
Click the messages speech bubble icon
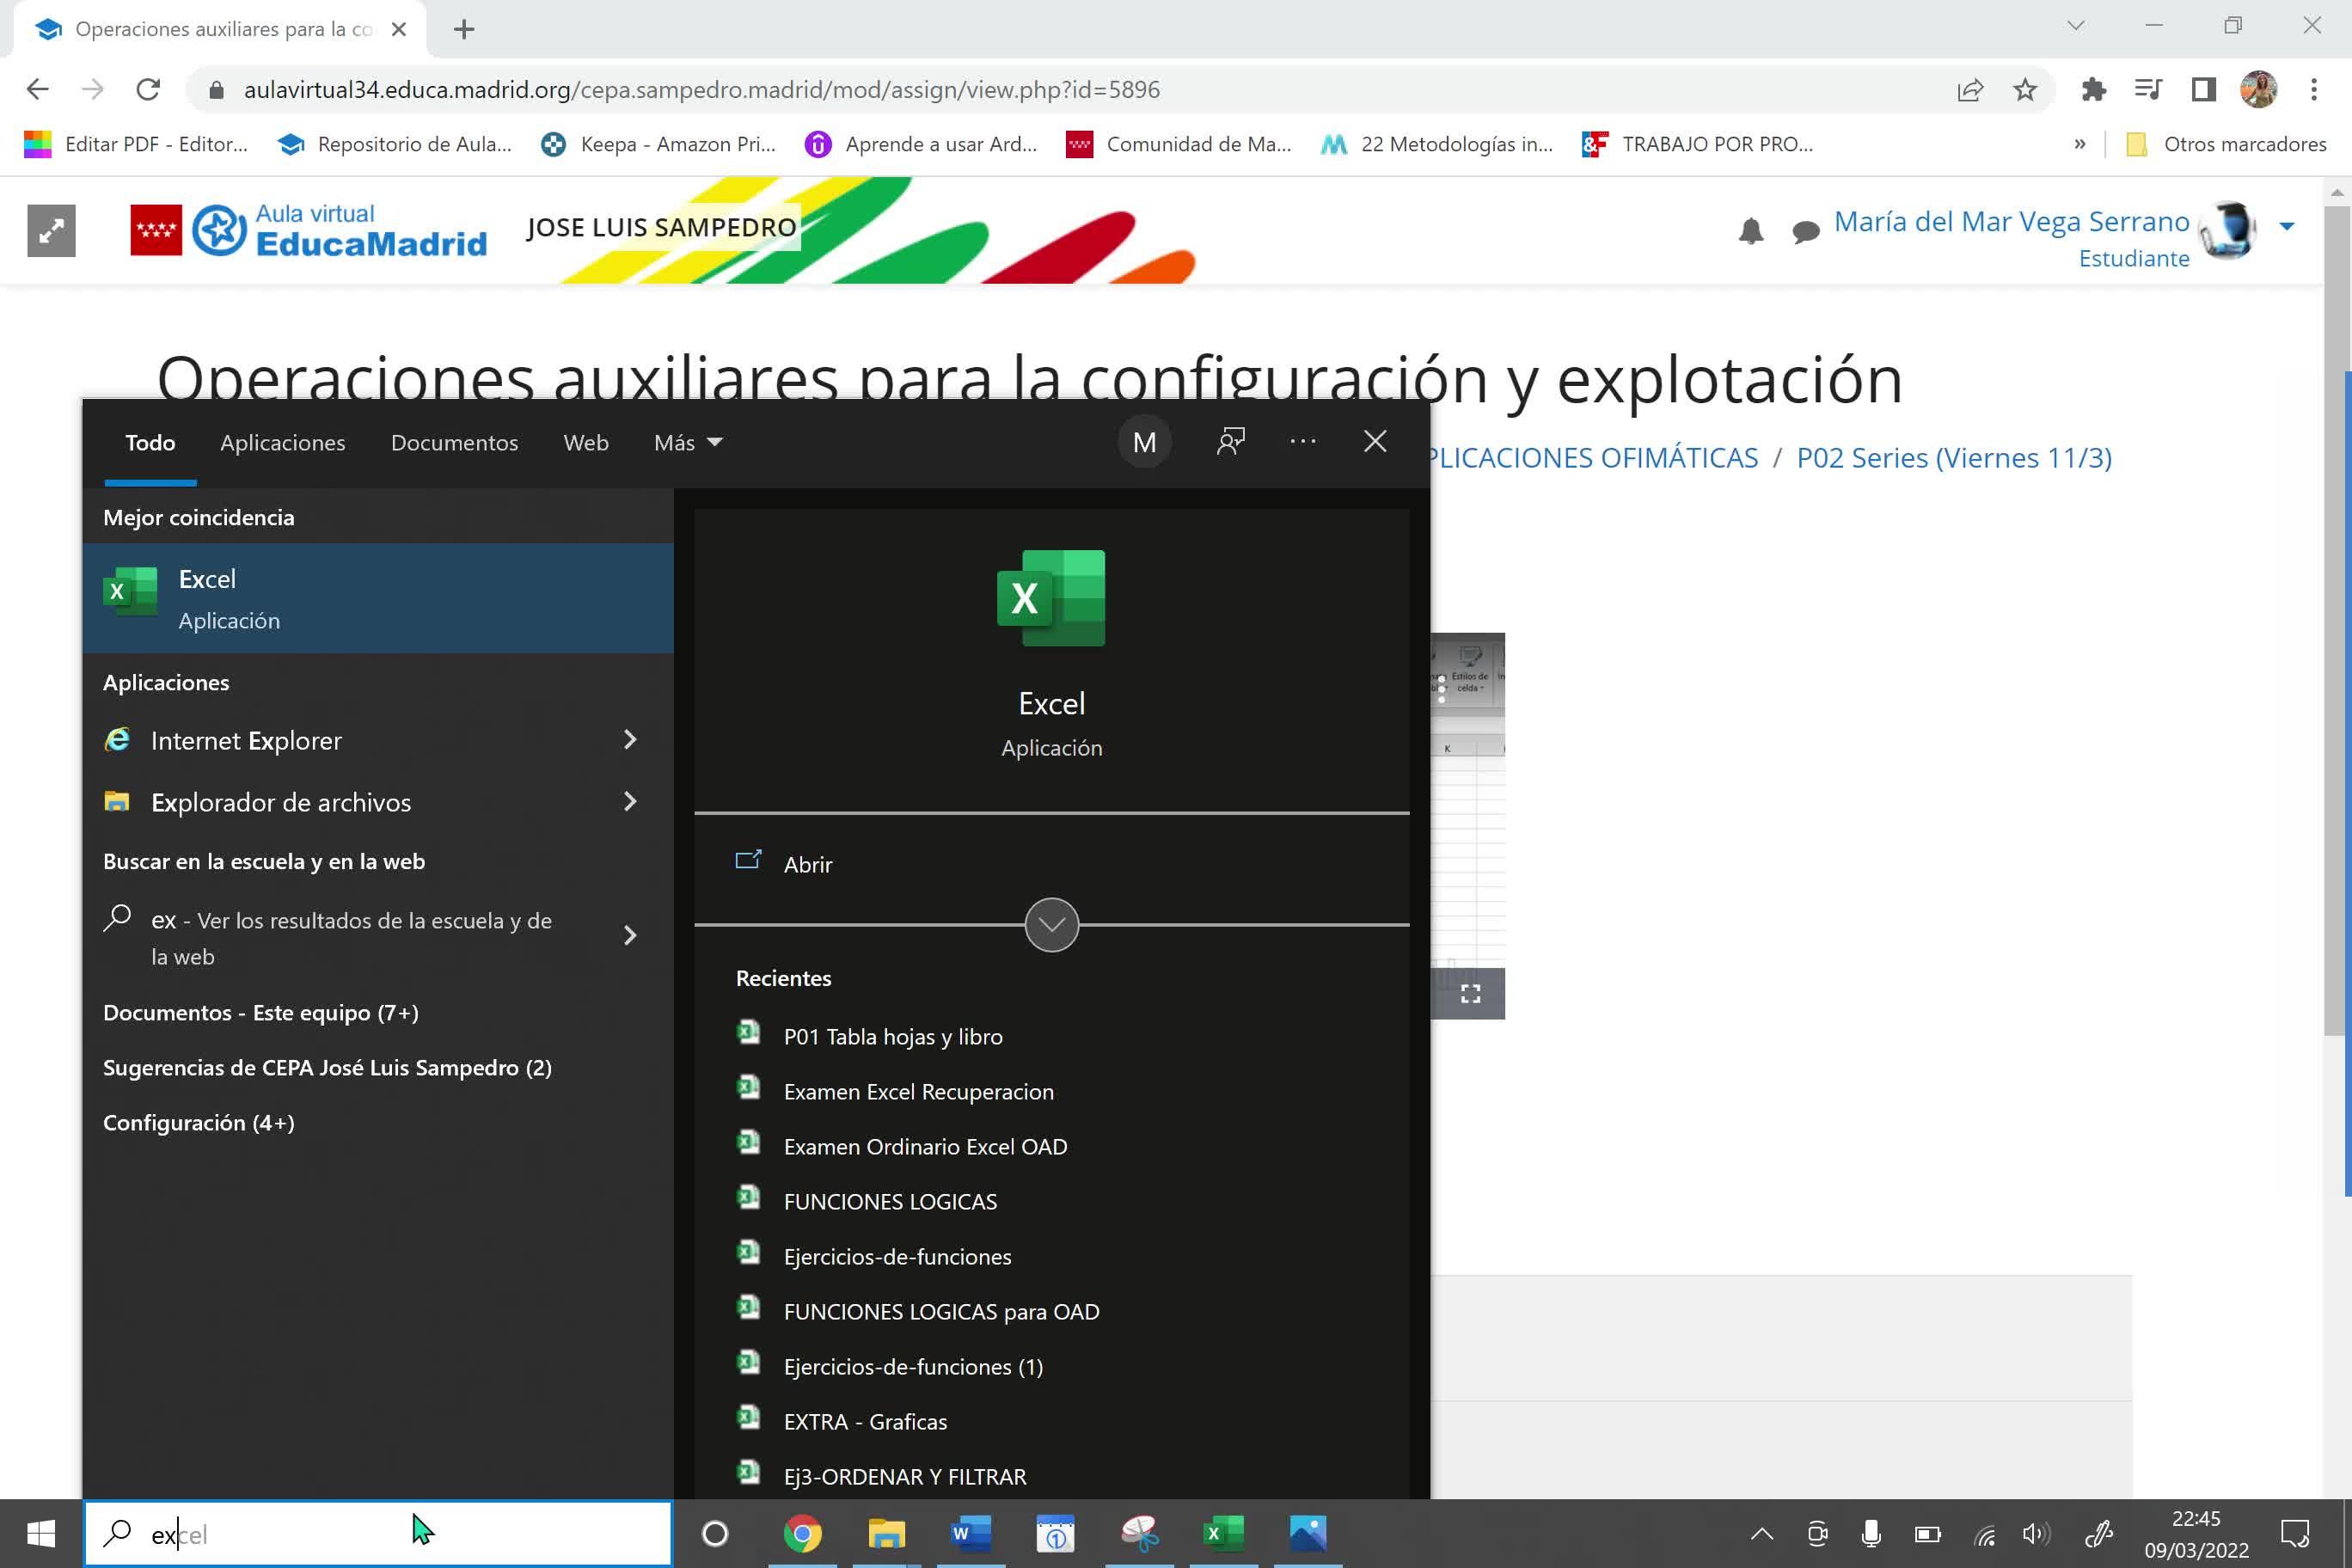pos(1805,232)
